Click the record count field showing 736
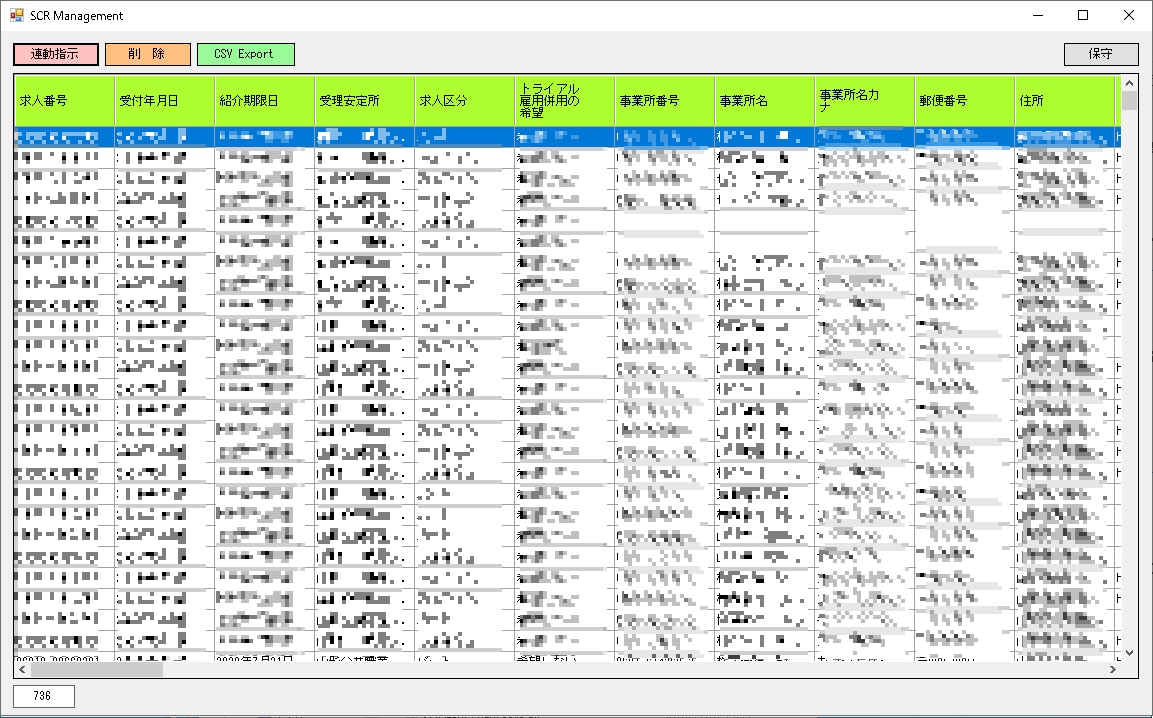The width and height of the screenshot is (1153, 718). (x=43, y=696)
